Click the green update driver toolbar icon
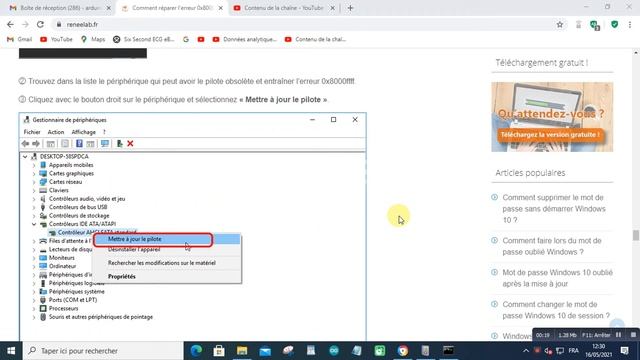This screenshot has height=360, width=640. click(x=119, y=144)
